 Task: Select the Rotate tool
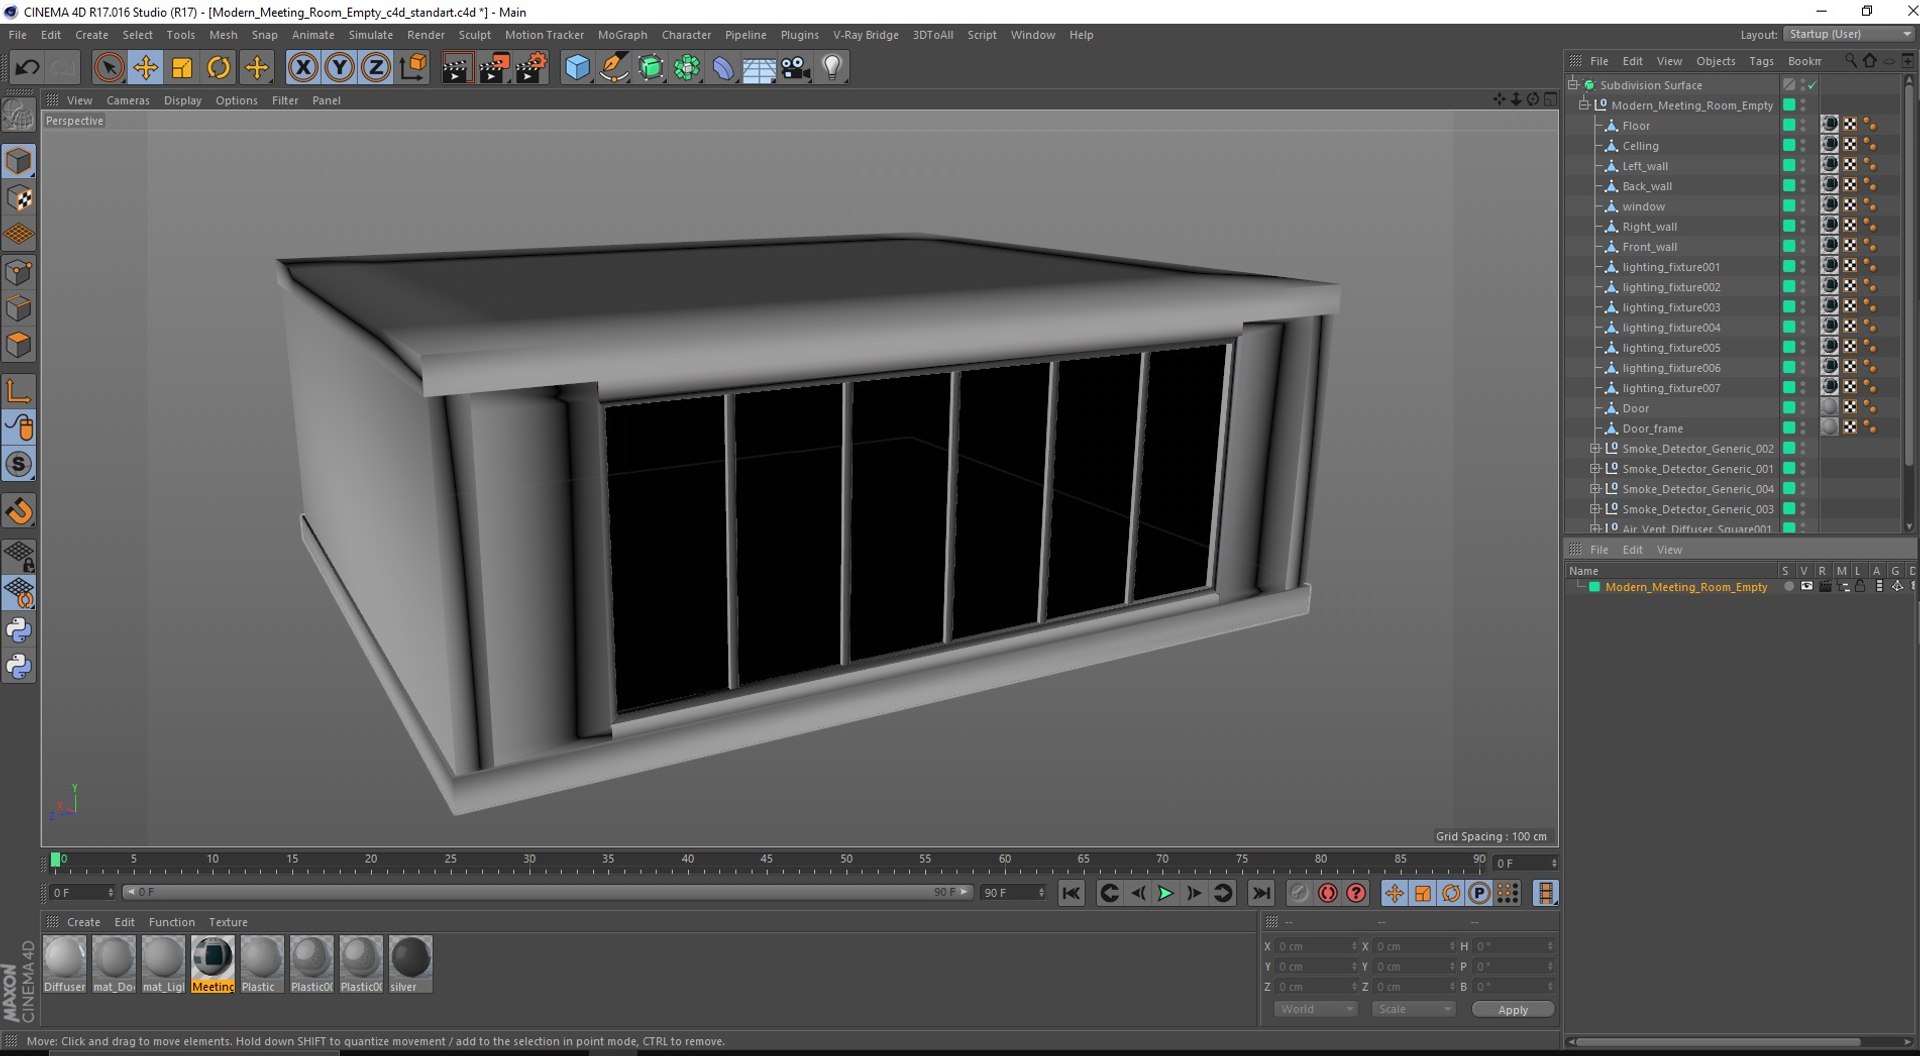pos(218,68)
